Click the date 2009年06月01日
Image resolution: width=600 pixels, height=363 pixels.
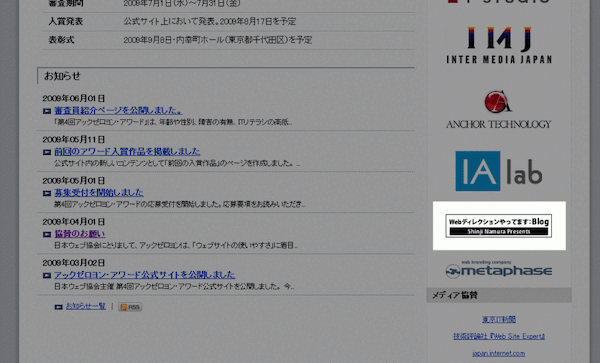tap(73, 98)
